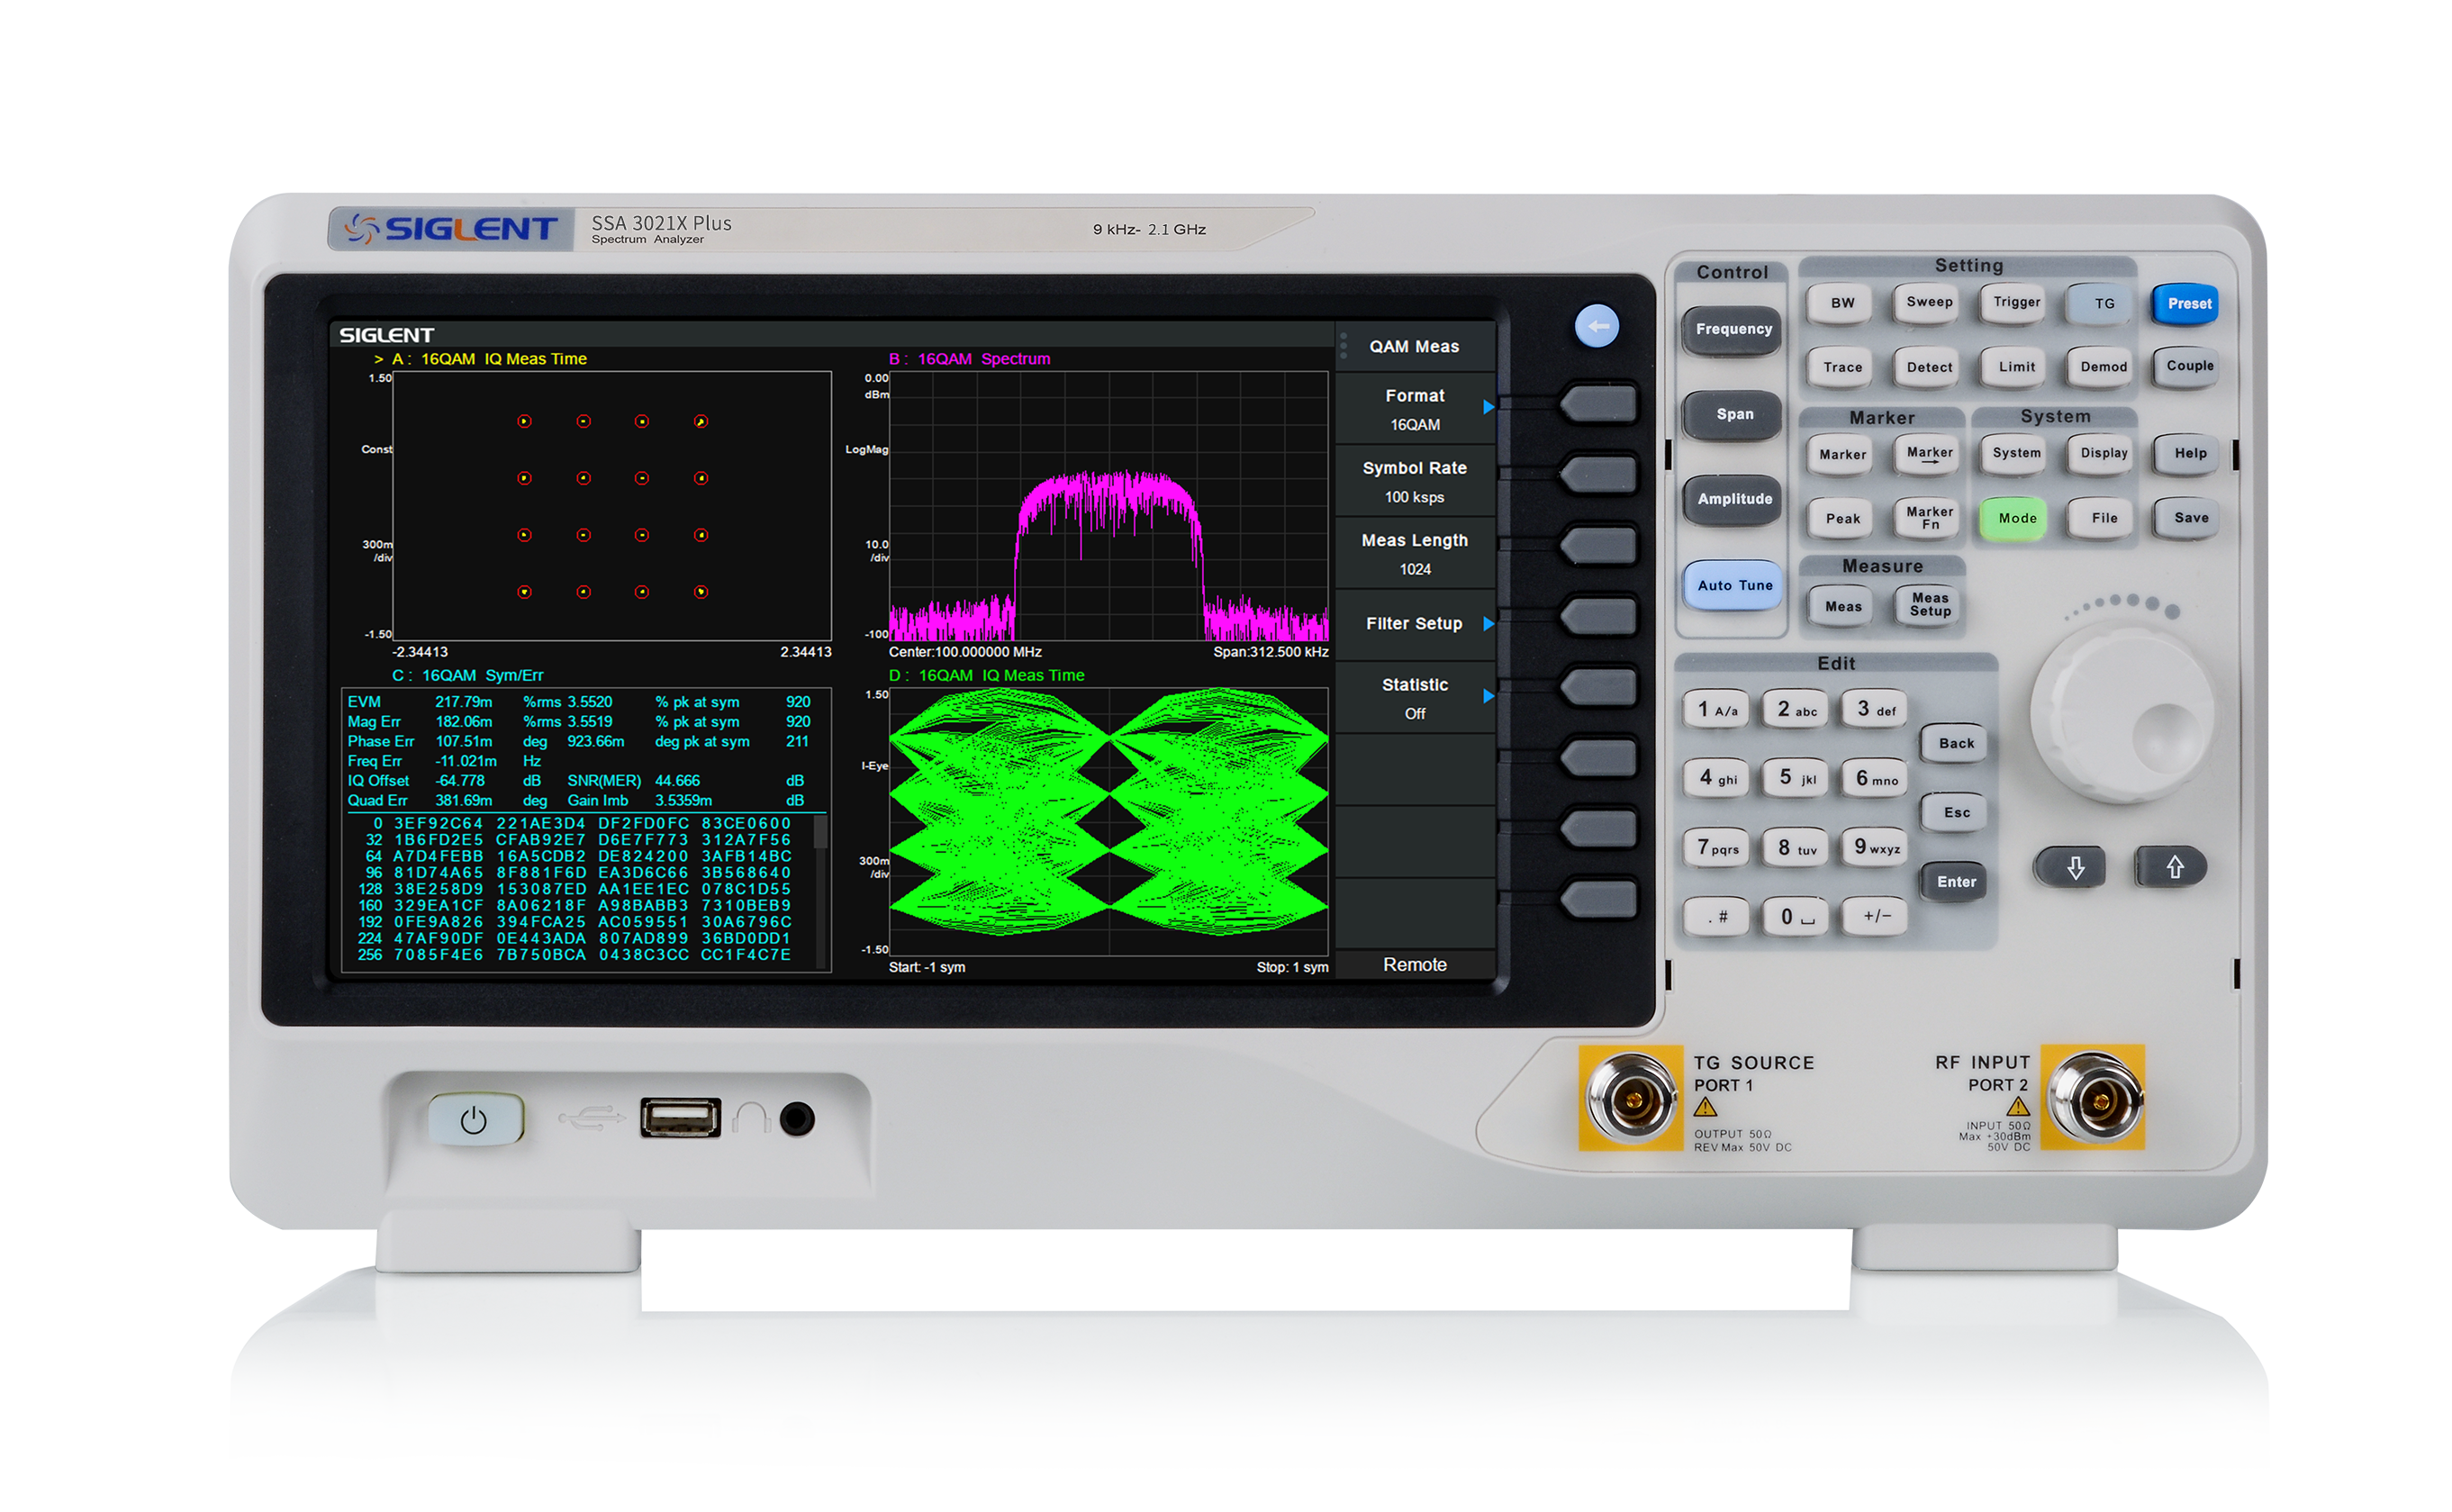Select the Meas Length 1024 menu entry

[1413, 553]
